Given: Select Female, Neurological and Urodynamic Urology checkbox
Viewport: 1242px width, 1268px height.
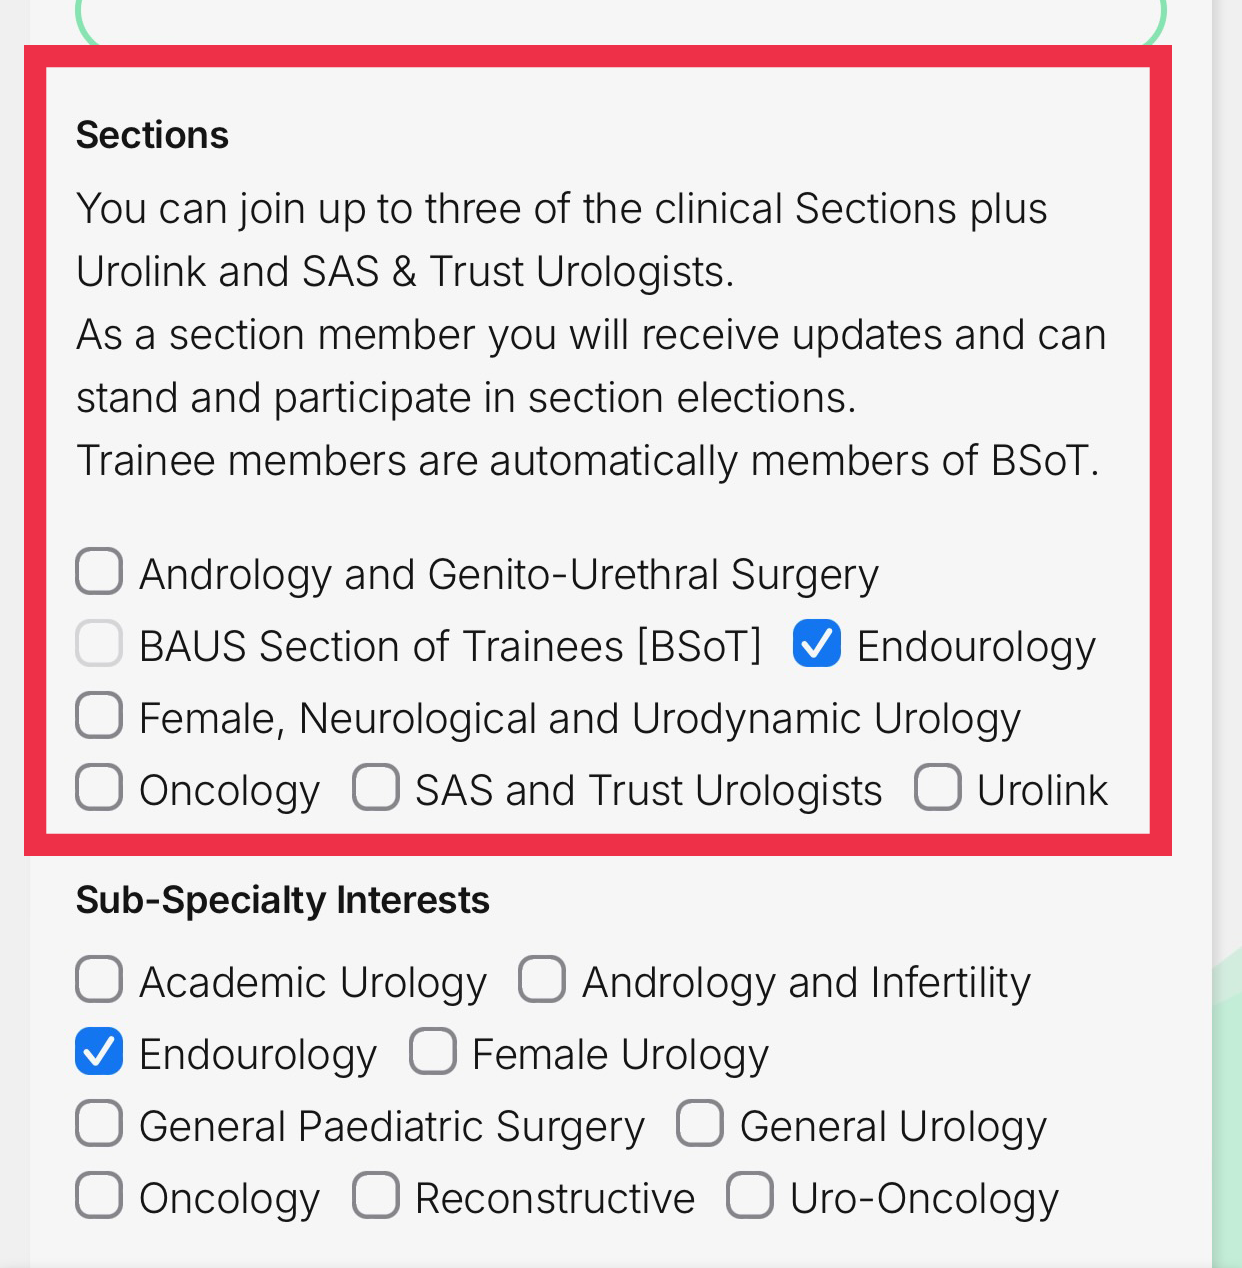Looking at the screenshot, I should pyautogui.click(x=99, y=716).
